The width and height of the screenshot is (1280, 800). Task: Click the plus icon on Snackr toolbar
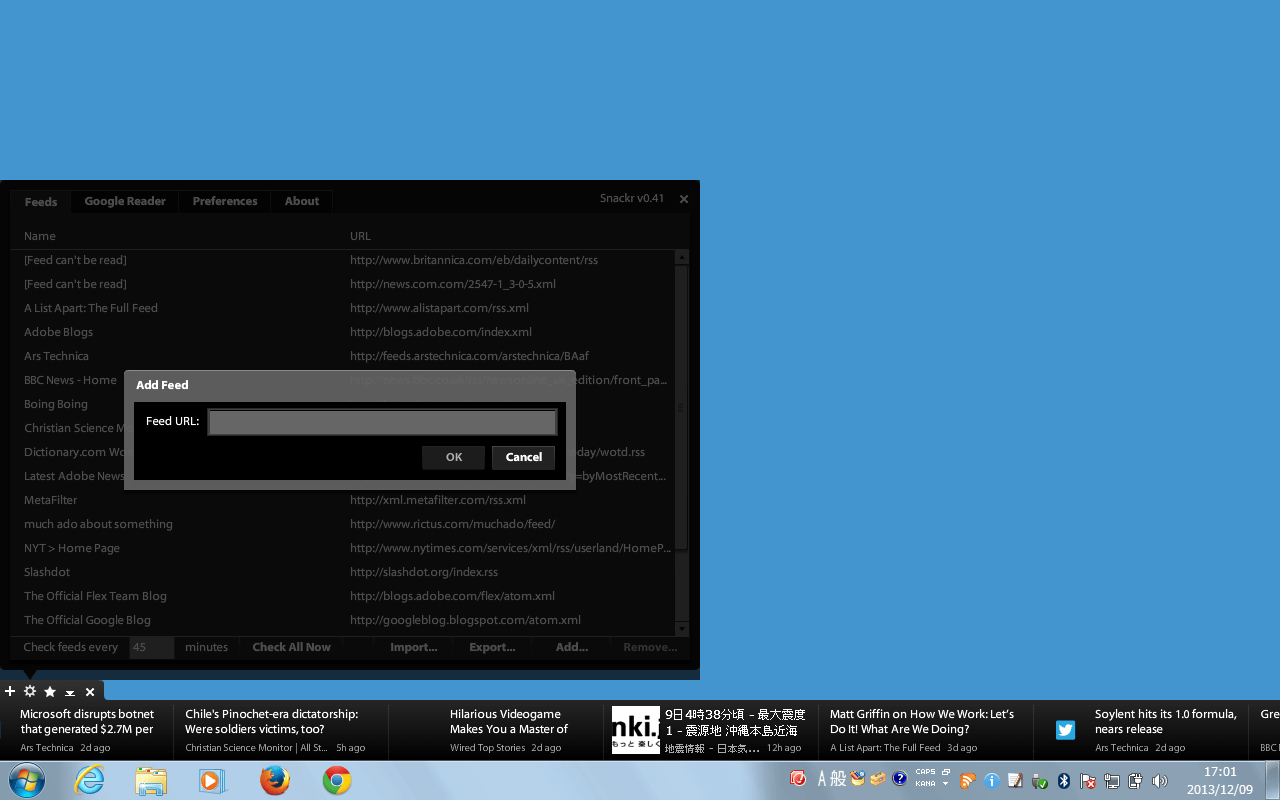[x=10, y=691]
